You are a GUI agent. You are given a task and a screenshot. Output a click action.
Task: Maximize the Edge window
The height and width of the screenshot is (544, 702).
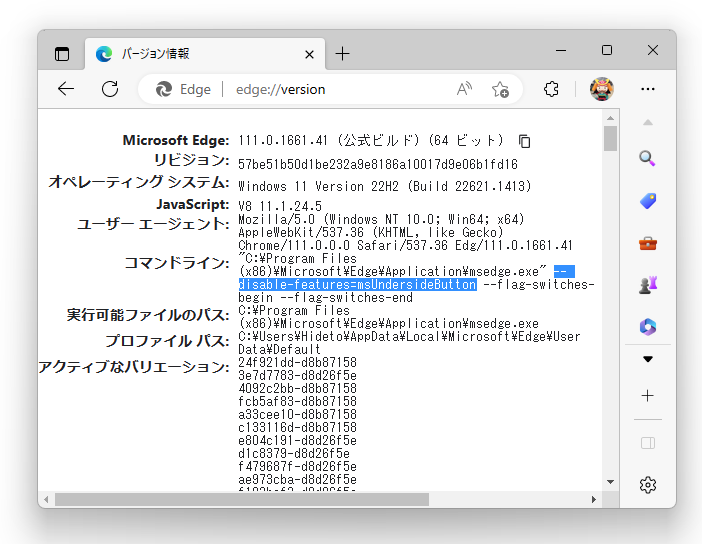[x=607, y=50]
